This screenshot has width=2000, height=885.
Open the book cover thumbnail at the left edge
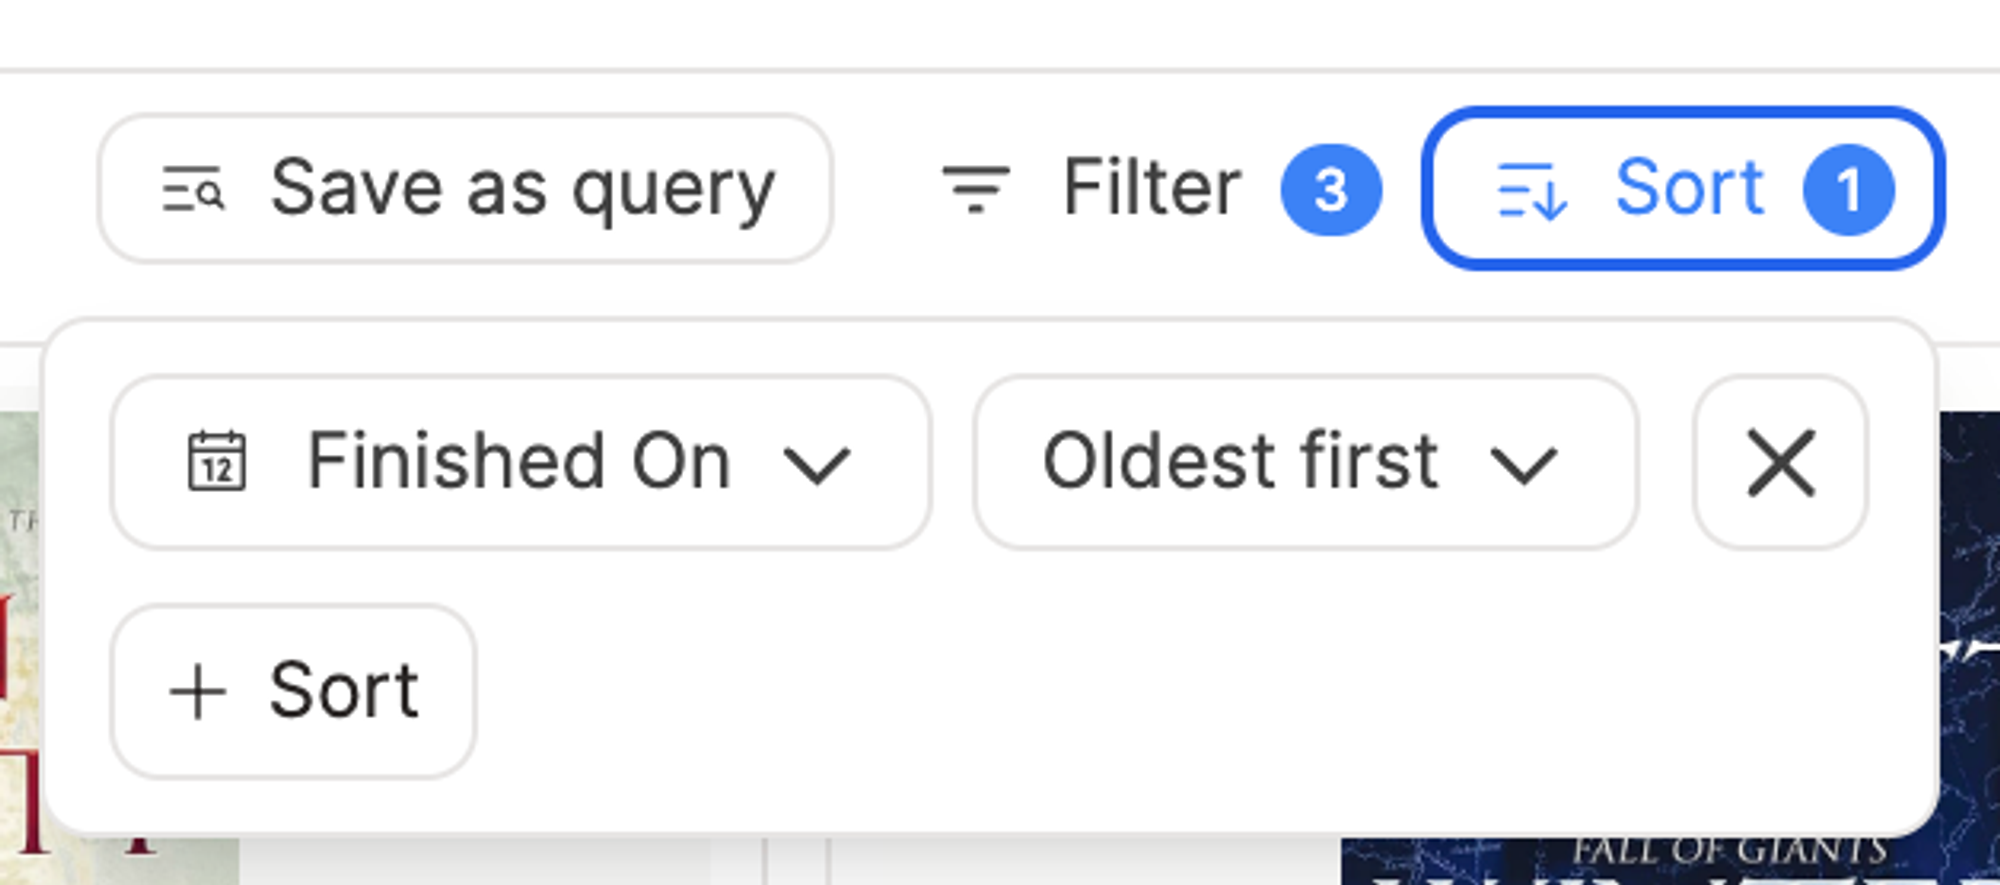click(x=119, y=648)
